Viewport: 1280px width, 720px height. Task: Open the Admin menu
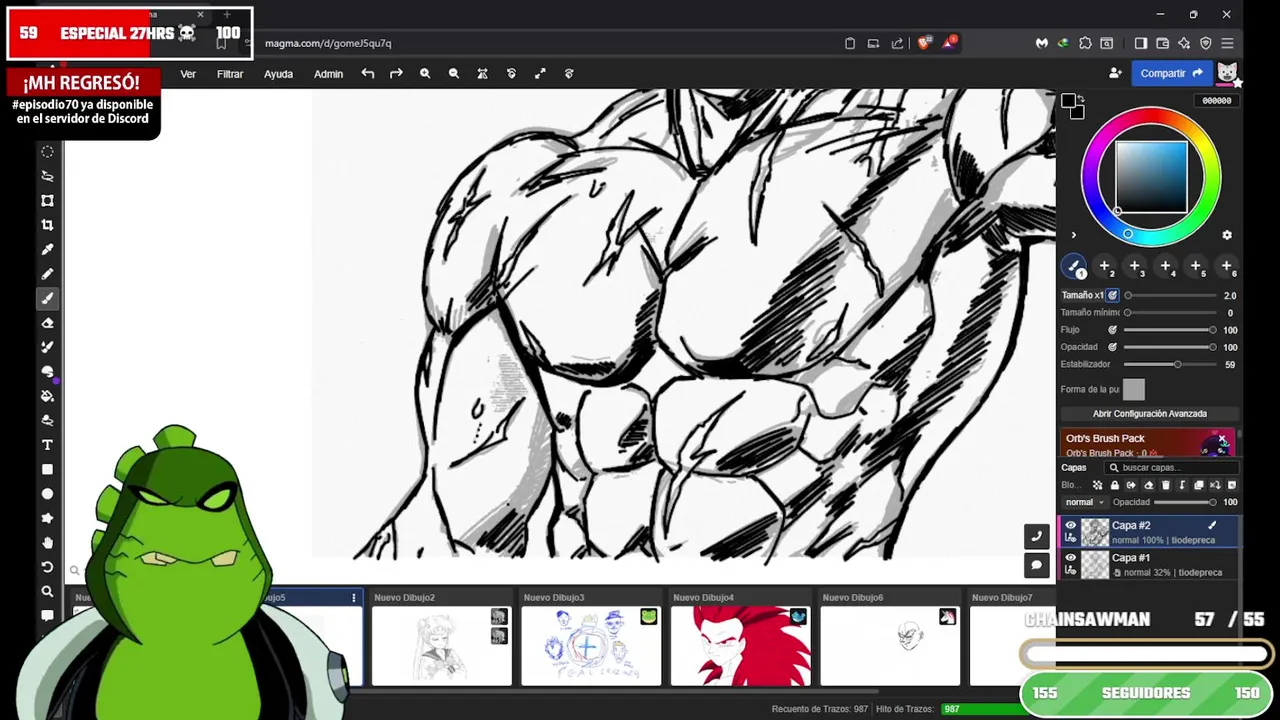(328, 74)
